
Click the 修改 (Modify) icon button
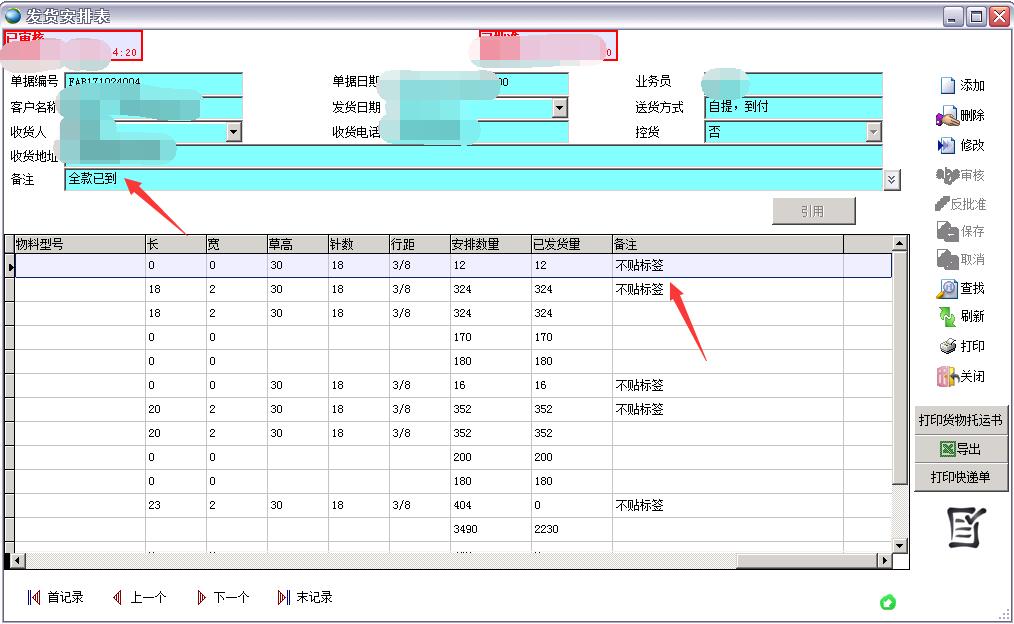960,146
